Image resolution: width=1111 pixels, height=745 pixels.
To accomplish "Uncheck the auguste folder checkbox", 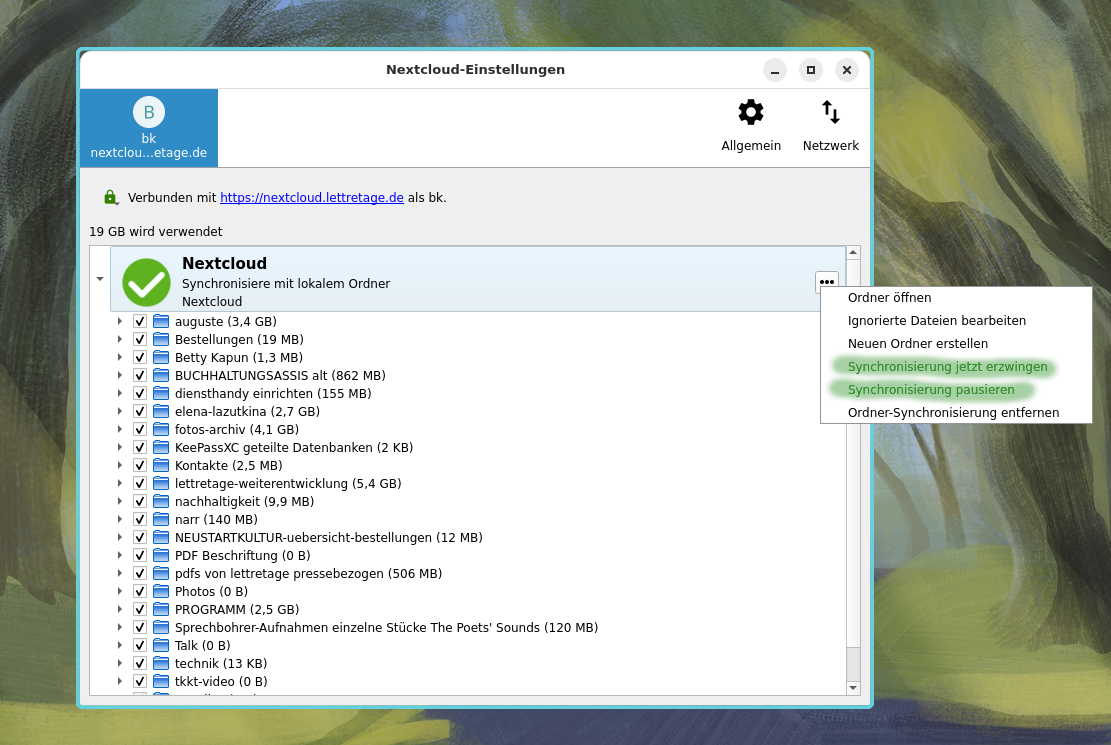I will tap(140, 321).
